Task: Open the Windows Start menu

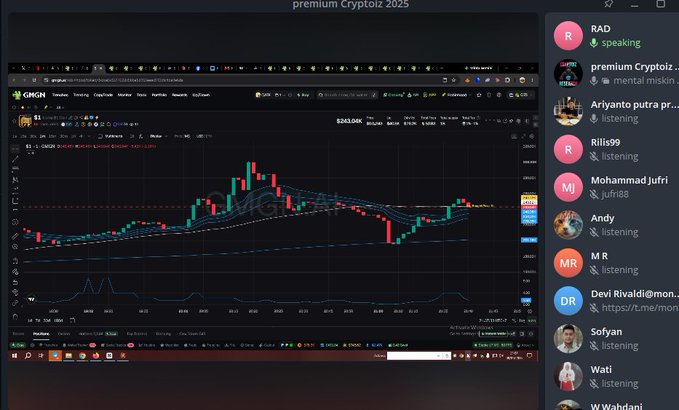Action: coord(14,355)
